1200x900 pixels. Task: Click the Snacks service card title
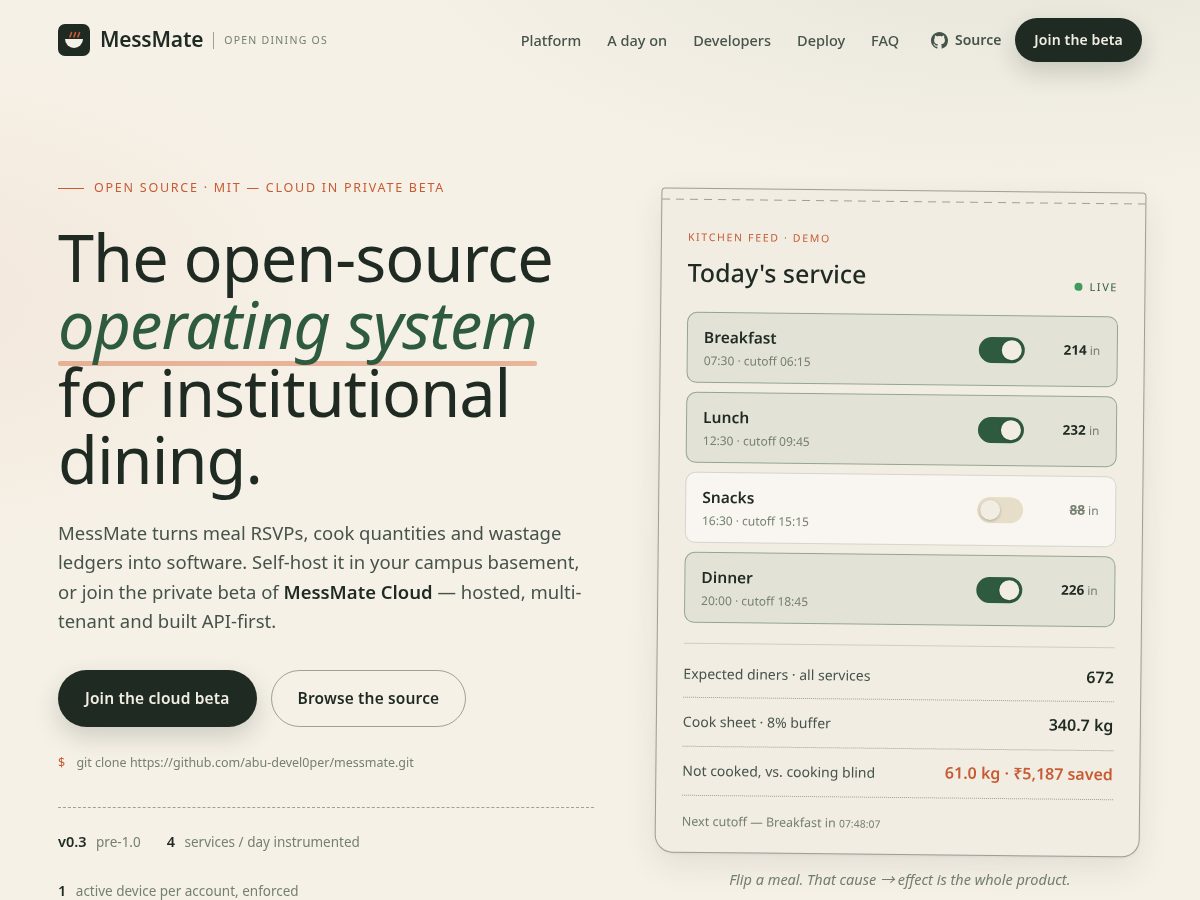coord(728,498)
